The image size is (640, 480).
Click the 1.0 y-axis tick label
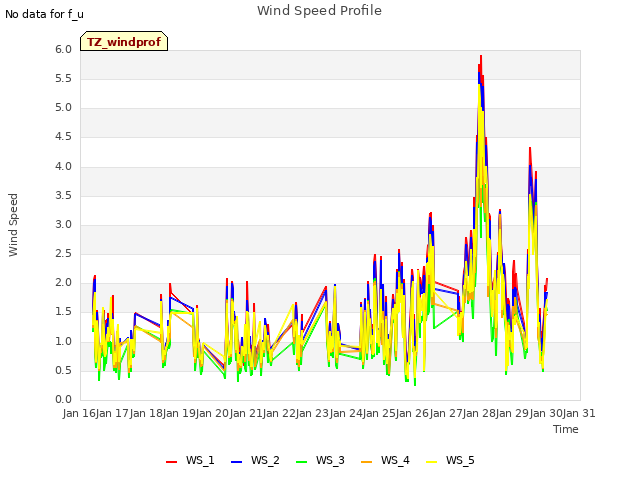tap(64, 341)
